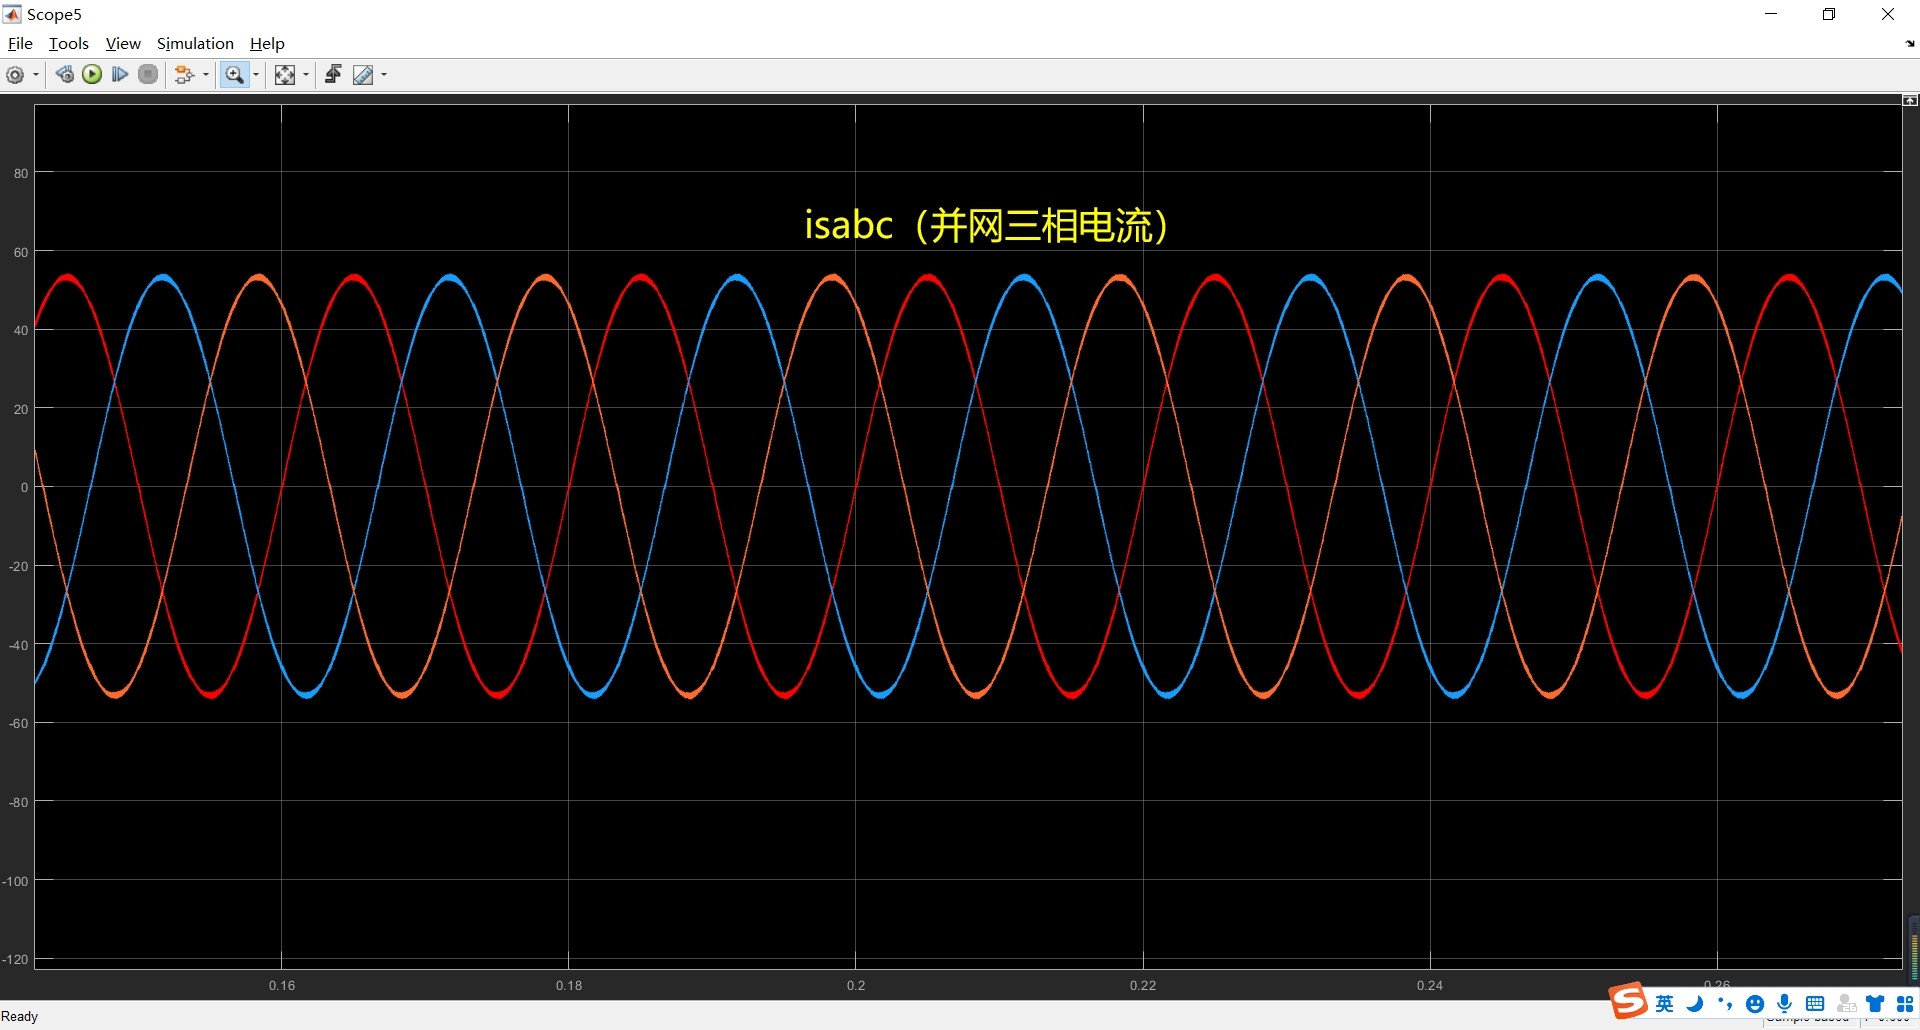Image resolution: width=1920 pixels, height=1030 pixels.
Task: Expand the highlight block dropdown arrow
Action: point(206,75)
